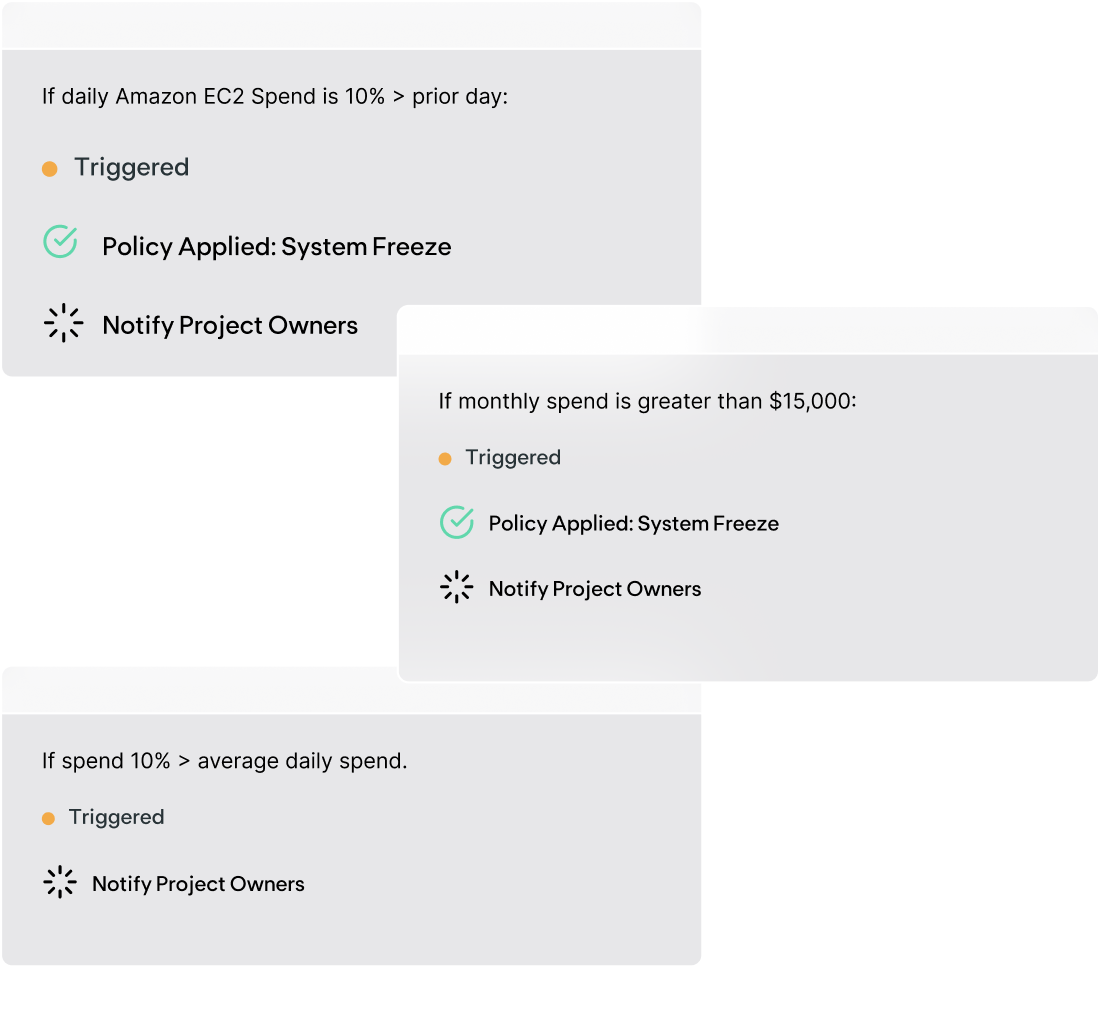Click the spinner icon in the monthly spend card
Viewport: 1101px width, 1033px height.
[456, 587]
